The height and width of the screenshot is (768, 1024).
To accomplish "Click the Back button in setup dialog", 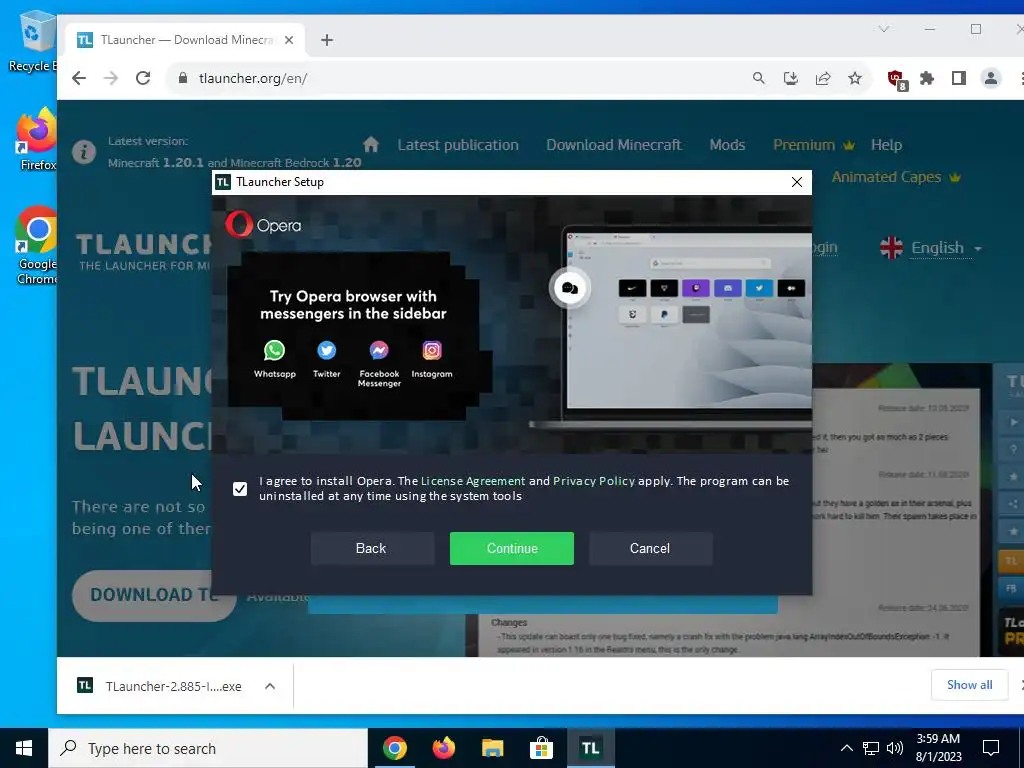I will (x=372, y=548).
